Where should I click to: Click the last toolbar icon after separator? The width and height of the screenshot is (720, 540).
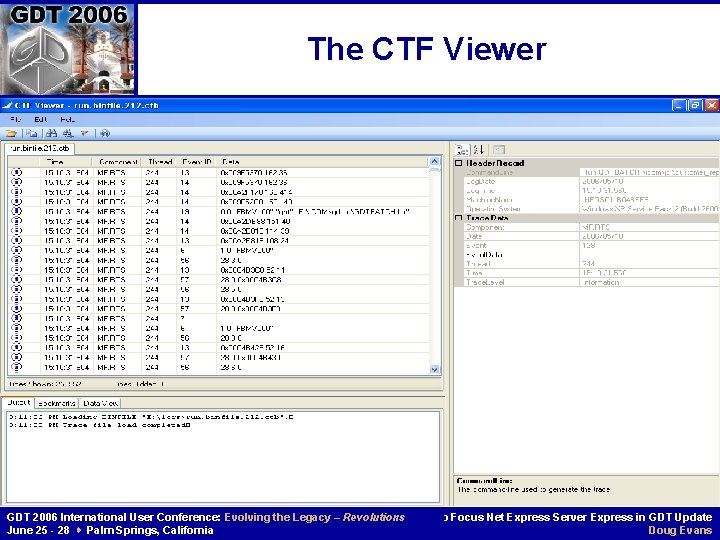[105, 134]
